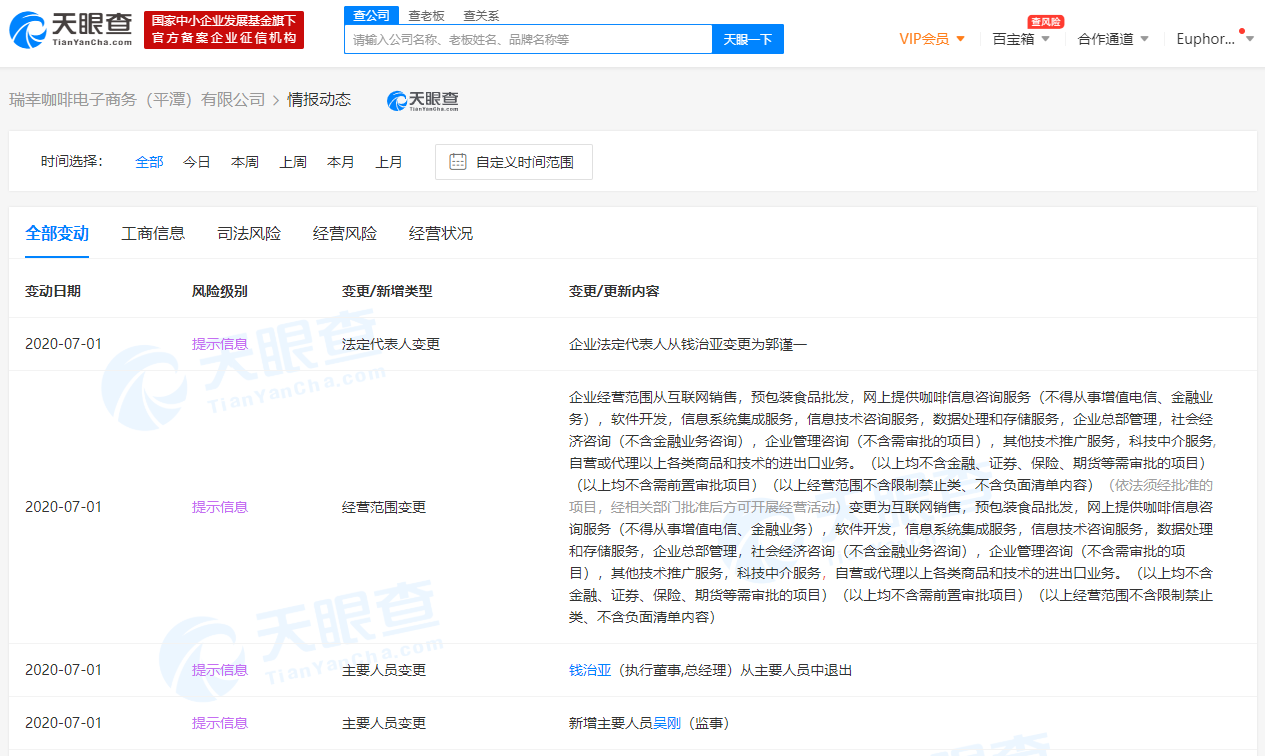Image resolution: width=1265 pixels, height=756 pixels.
Task: Click the 经营范围变更 content paragraph
Action: tap(892, 507)
